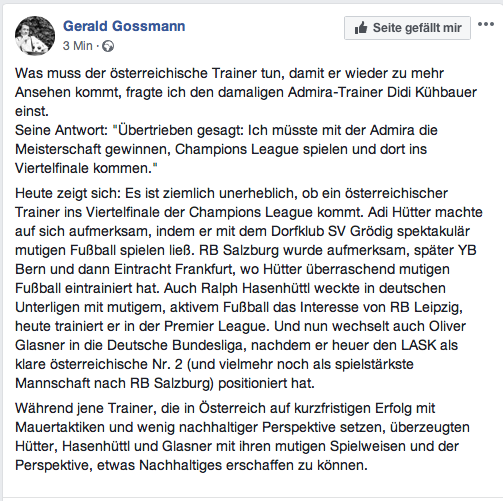Click the word 'Mauertaktiken' in the last paragraph
503x501 pixels.
point(60,427)
